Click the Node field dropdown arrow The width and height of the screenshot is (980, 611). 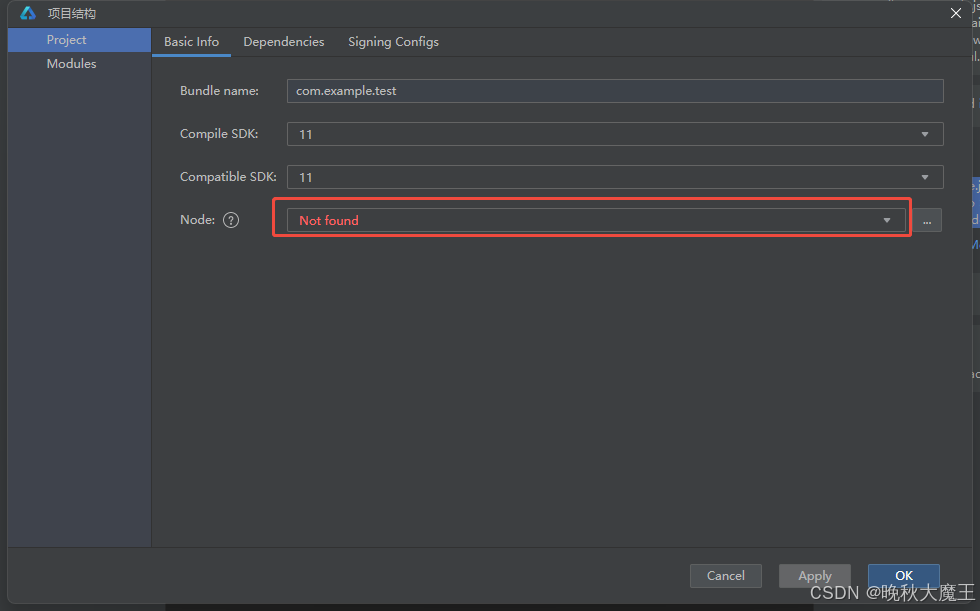click(886, 219)
